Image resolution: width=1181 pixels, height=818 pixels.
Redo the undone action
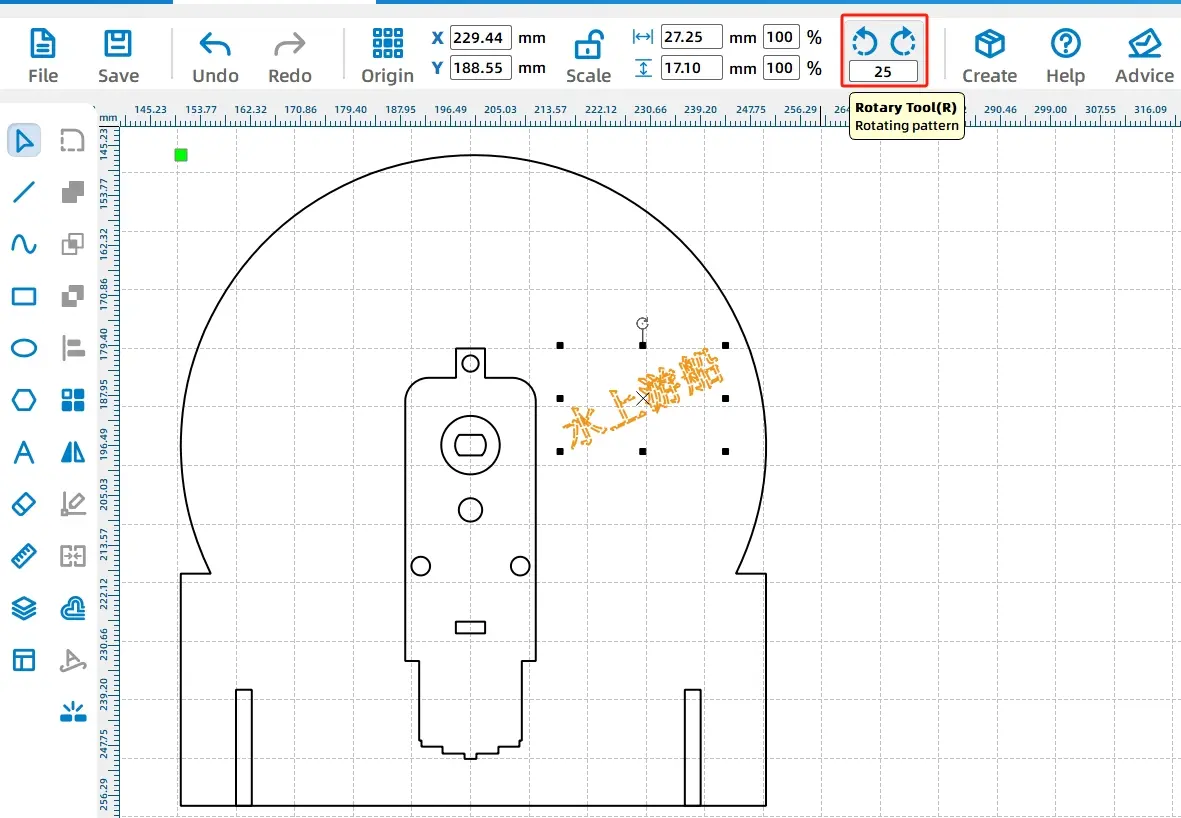tap(290, 56)
